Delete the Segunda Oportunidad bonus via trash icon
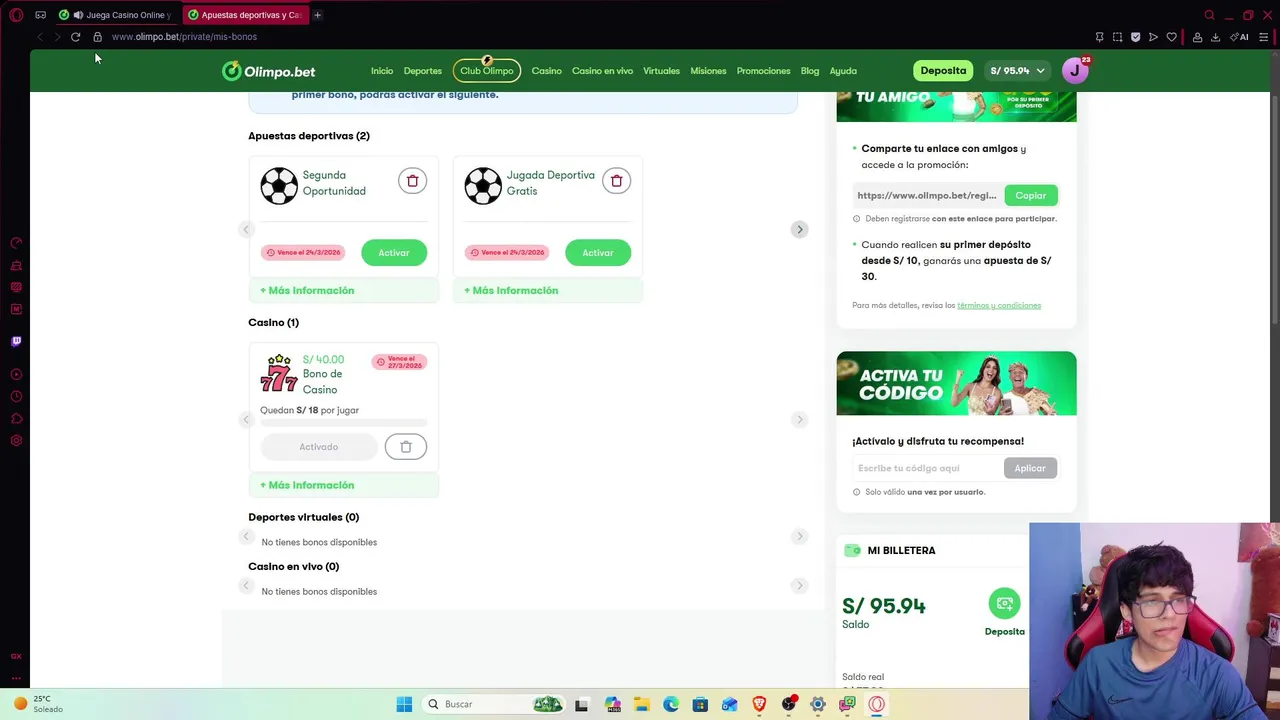Viewport: 1280px width, 720px height. [x=412, y=181]
